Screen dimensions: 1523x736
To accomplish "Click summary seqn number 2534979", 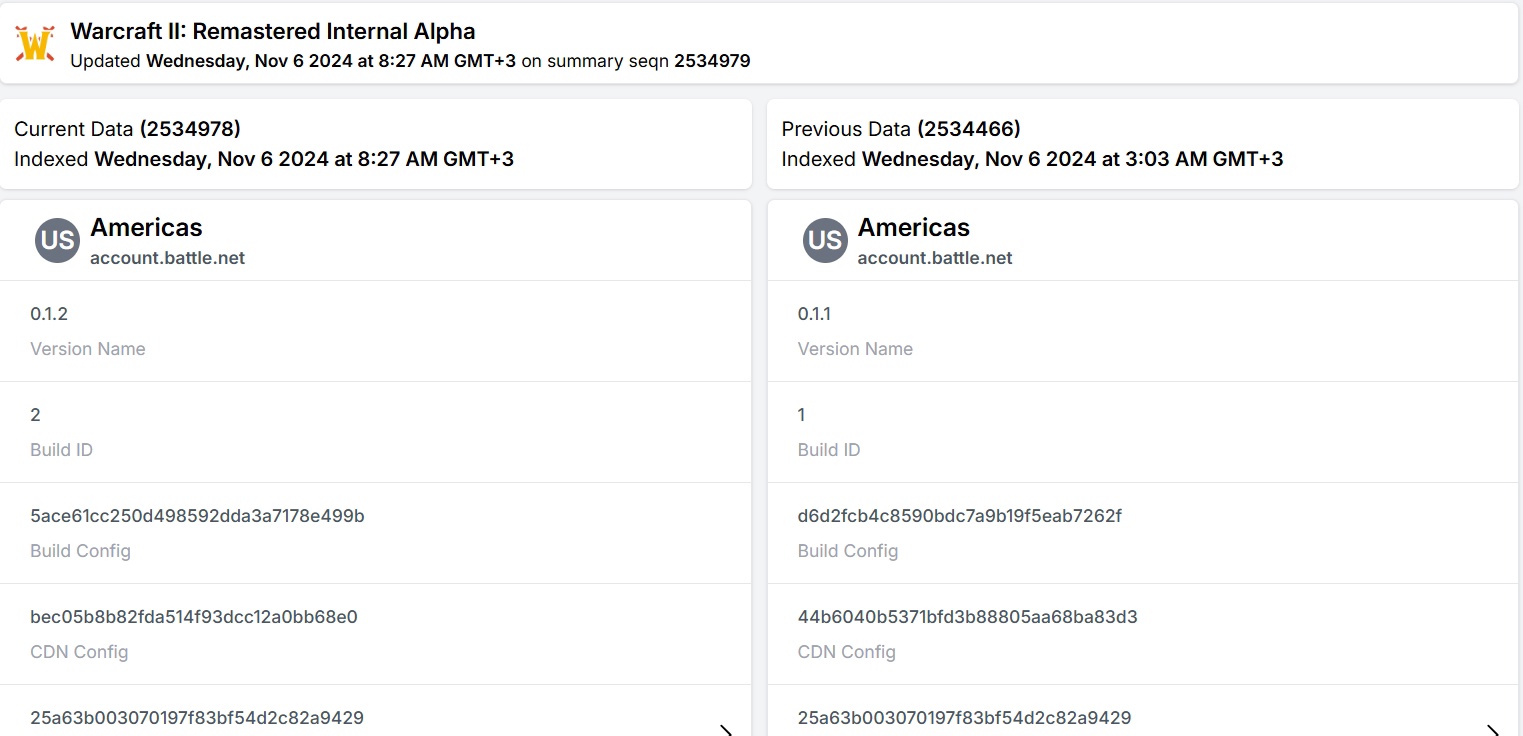I will pyautogui.click(x=711, y=61).
